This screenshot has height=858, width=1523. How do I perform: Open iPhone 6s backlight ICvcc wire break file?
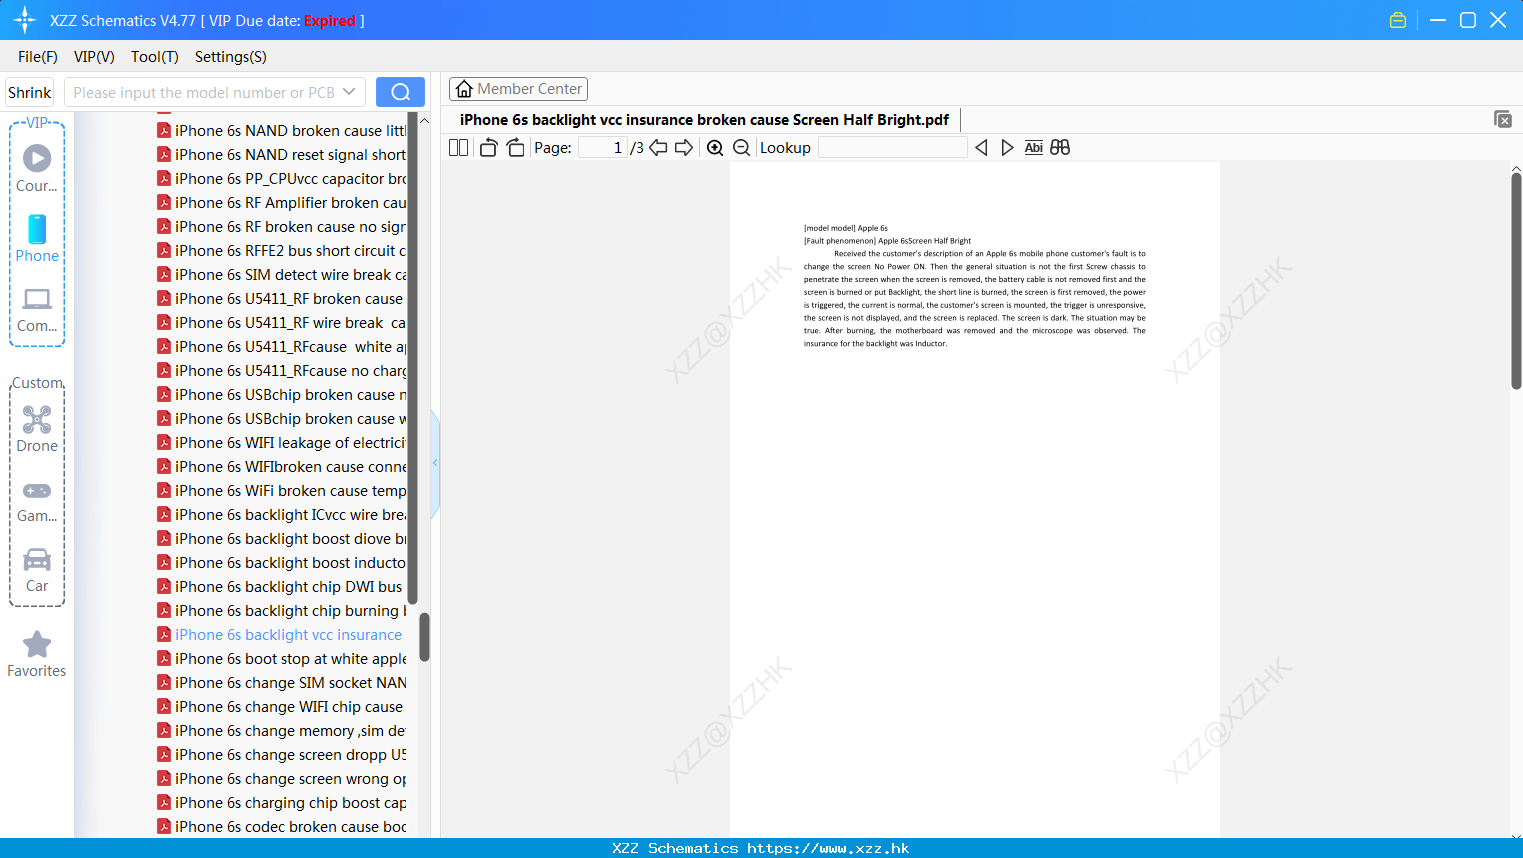tap(281, 515)
